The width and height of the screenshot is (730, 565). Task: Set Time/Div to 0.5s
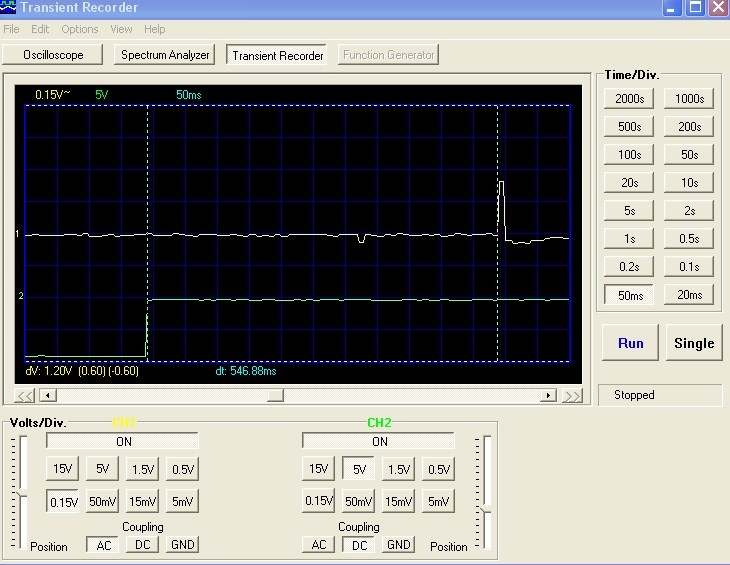[689, 239]
